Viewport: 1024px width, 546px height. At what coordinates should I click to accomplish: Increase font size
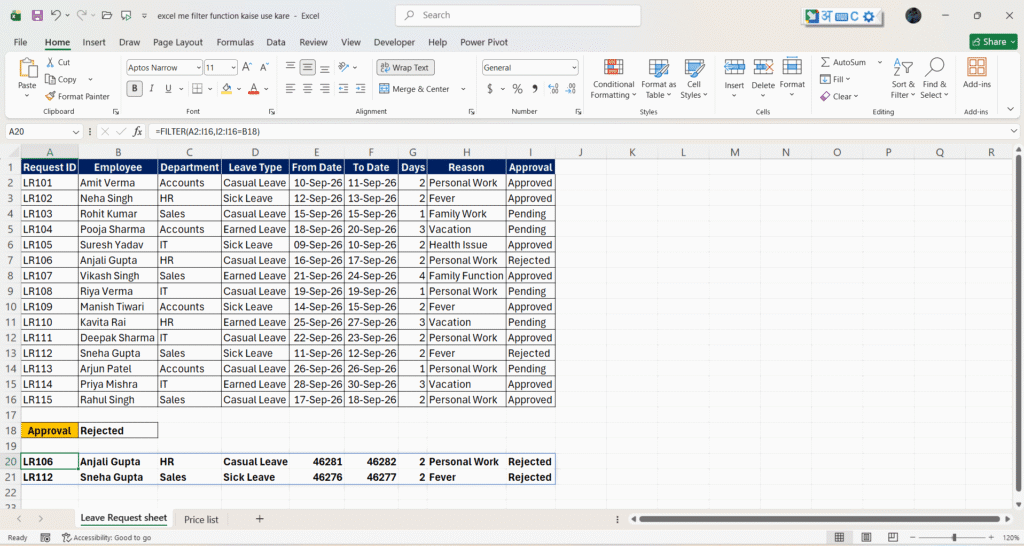(x=247, y=67)
